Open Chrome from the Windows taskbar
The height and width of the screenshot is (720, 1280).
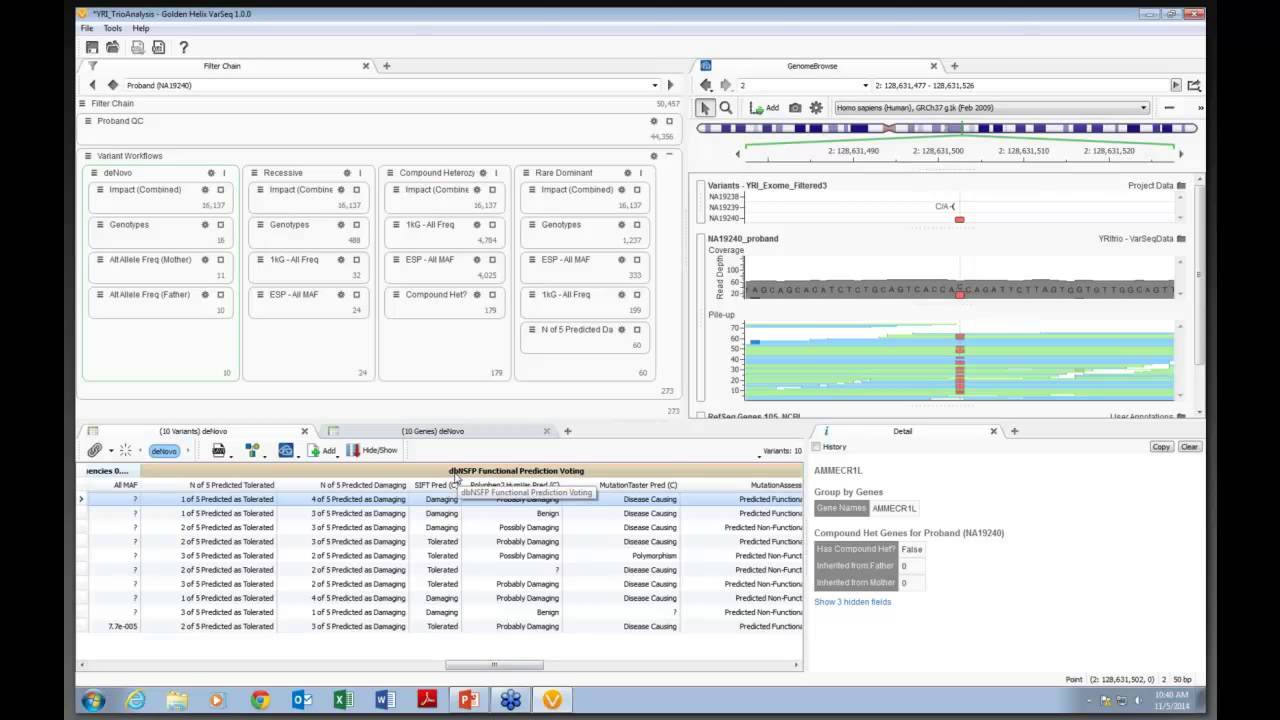260,700
